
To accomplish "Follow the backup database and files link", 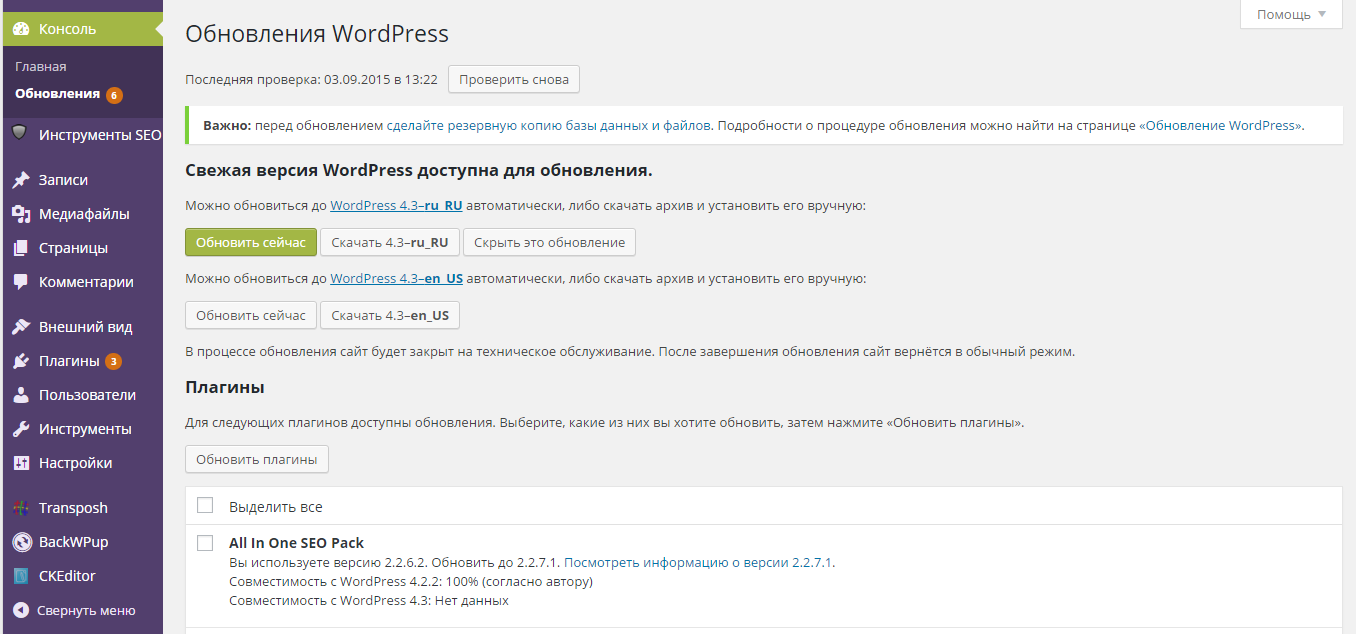I will click(549, 126).
